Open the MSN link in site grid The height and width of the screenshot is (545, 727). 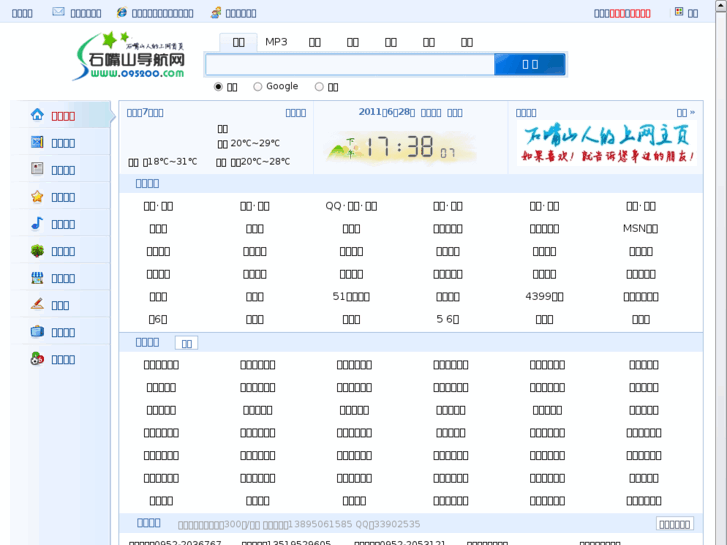(x=640, y=228)
